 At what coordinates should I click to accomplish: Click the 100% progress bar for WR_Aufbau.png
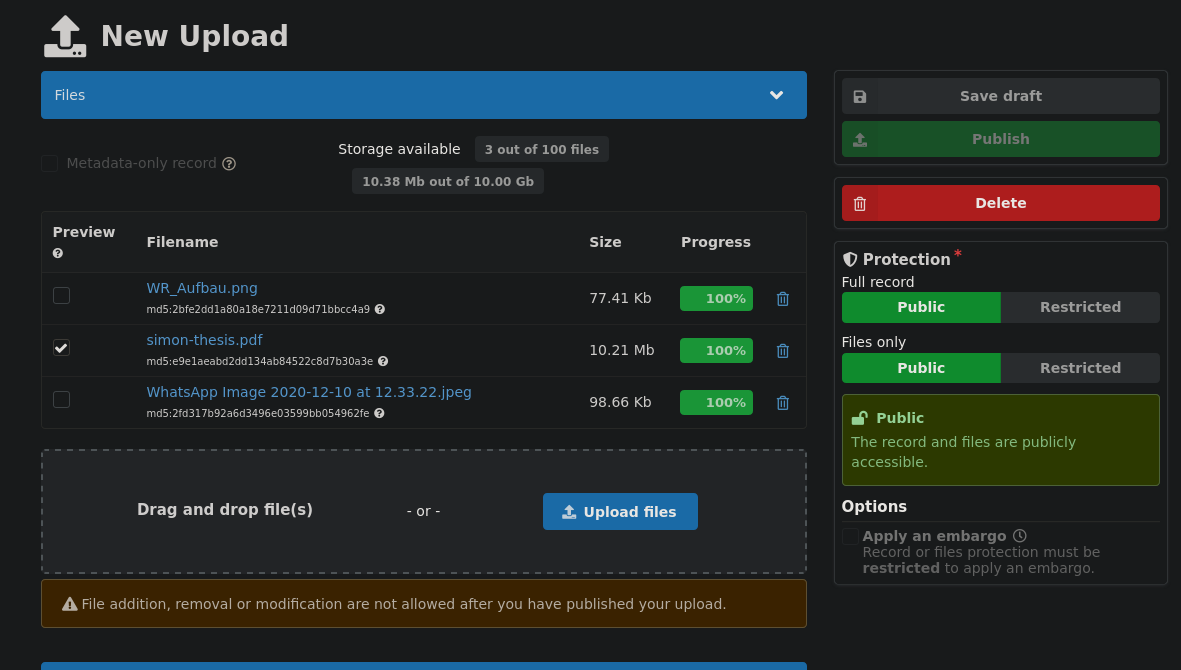pyautogui.click(x=716, y=298)
